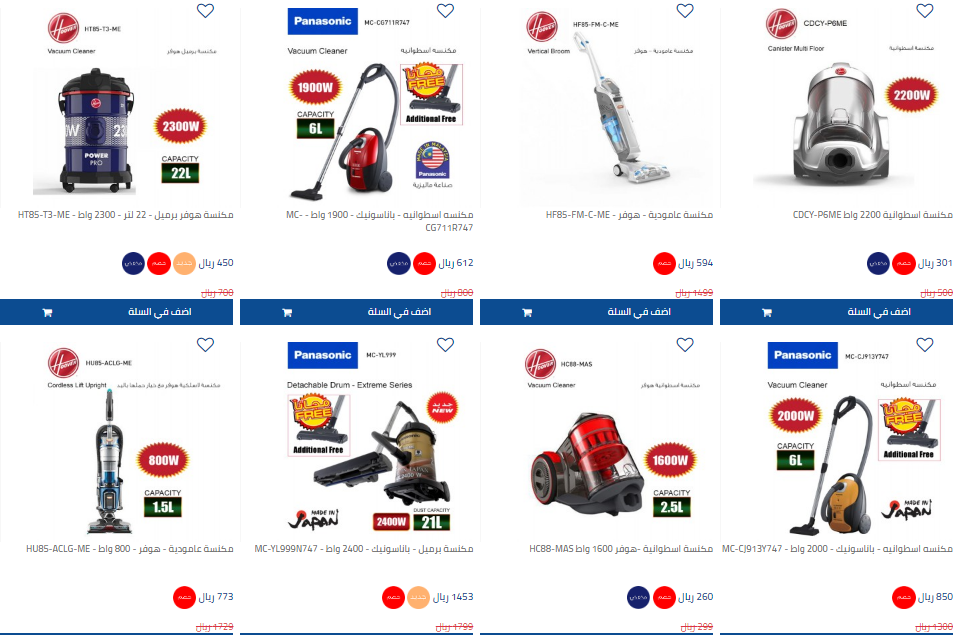Open Panasonic MC-YL999N747 product title link
Screen dimensions: 975x635
364,549
